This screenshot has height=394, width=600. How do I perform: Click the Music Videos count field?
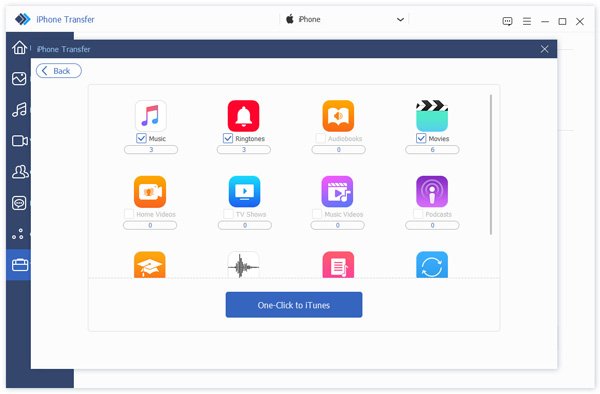click(338, 225)
